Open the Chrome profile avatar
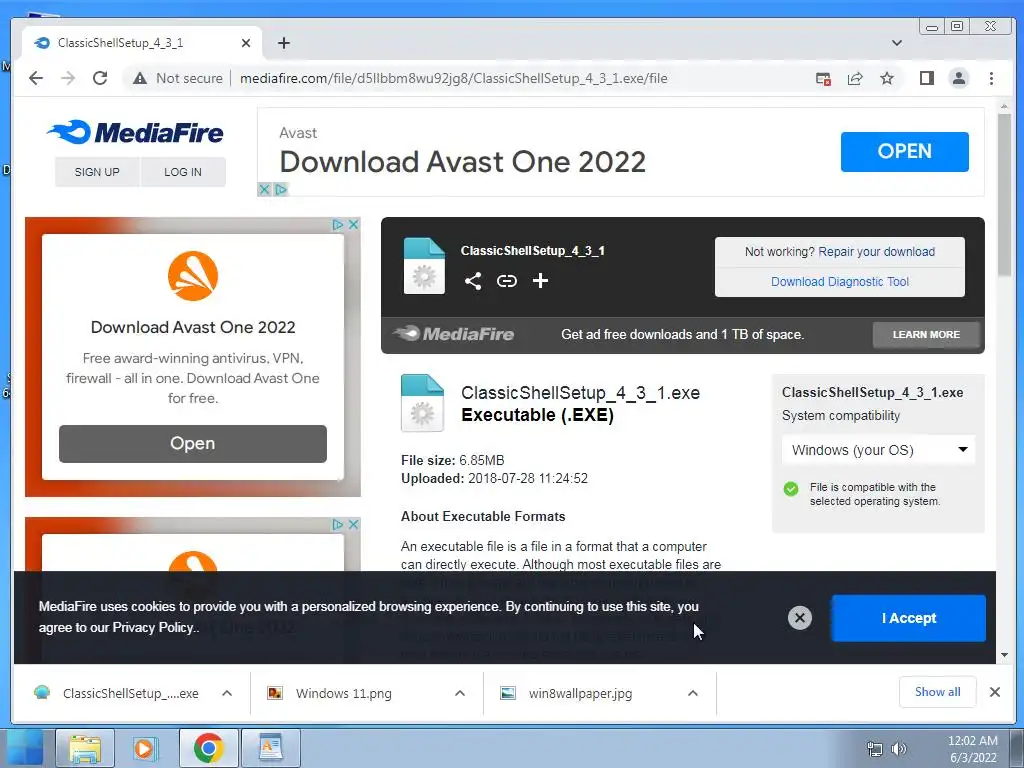 (x=959, y=78)
